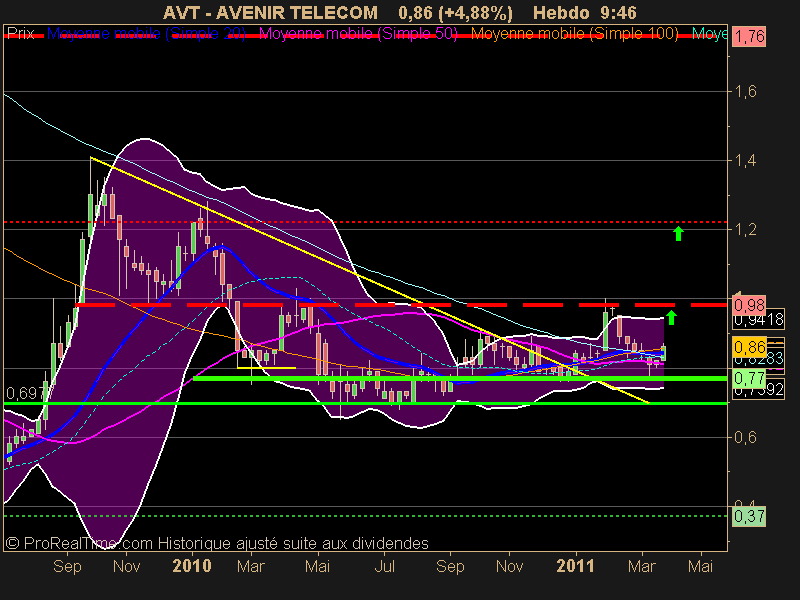Viewport: 800px width, 600px height.
Task: Select legend Moyenne mobile (Simple 20)
Action: [146, 34]
